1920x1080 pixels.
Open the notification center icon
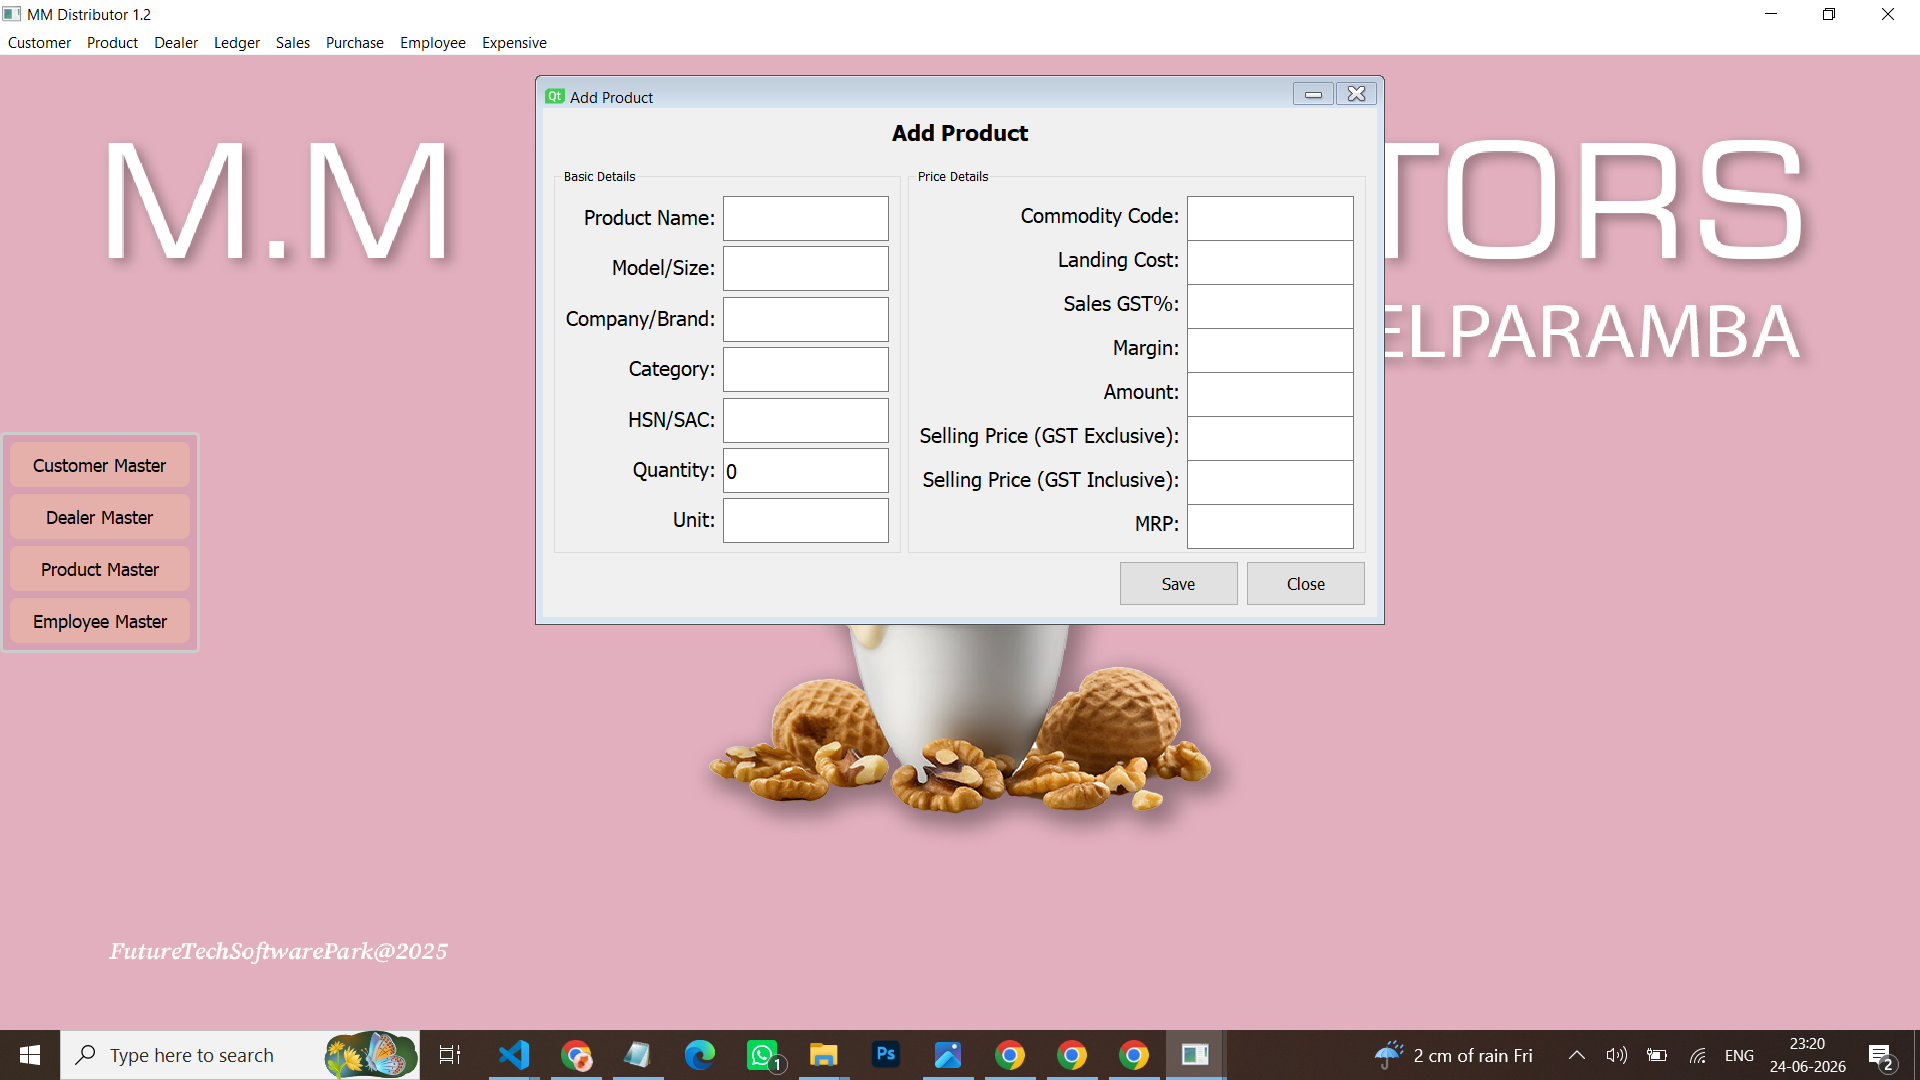pos(1881,1055)
